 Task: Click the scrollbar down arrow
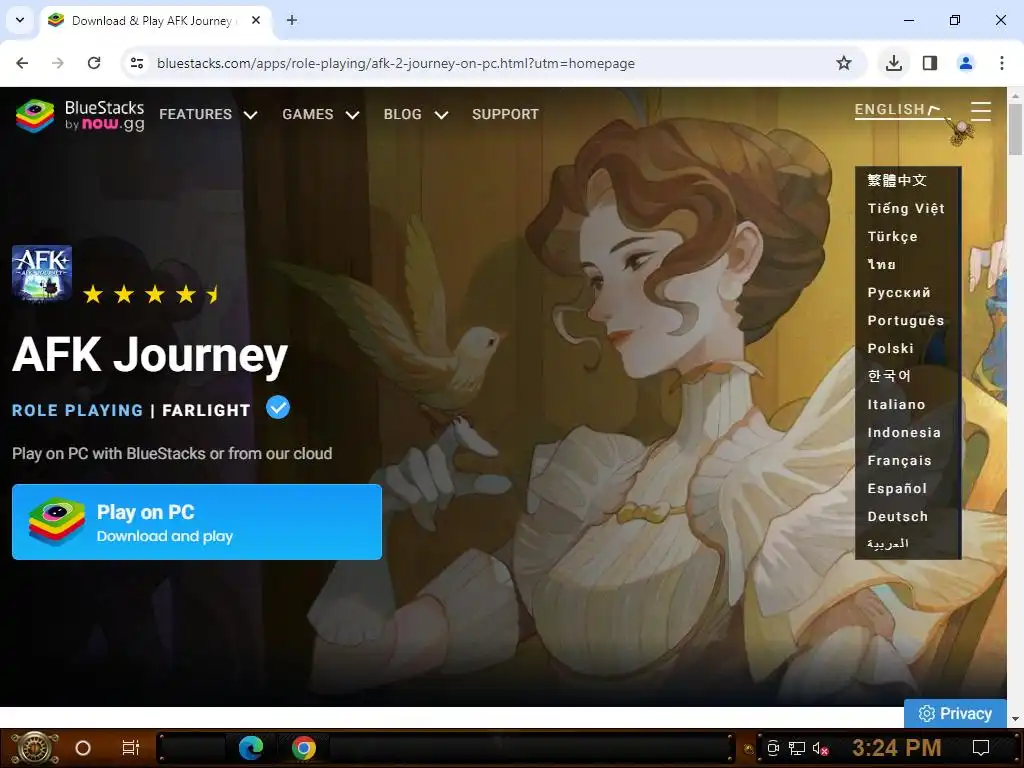point(1015,718)
